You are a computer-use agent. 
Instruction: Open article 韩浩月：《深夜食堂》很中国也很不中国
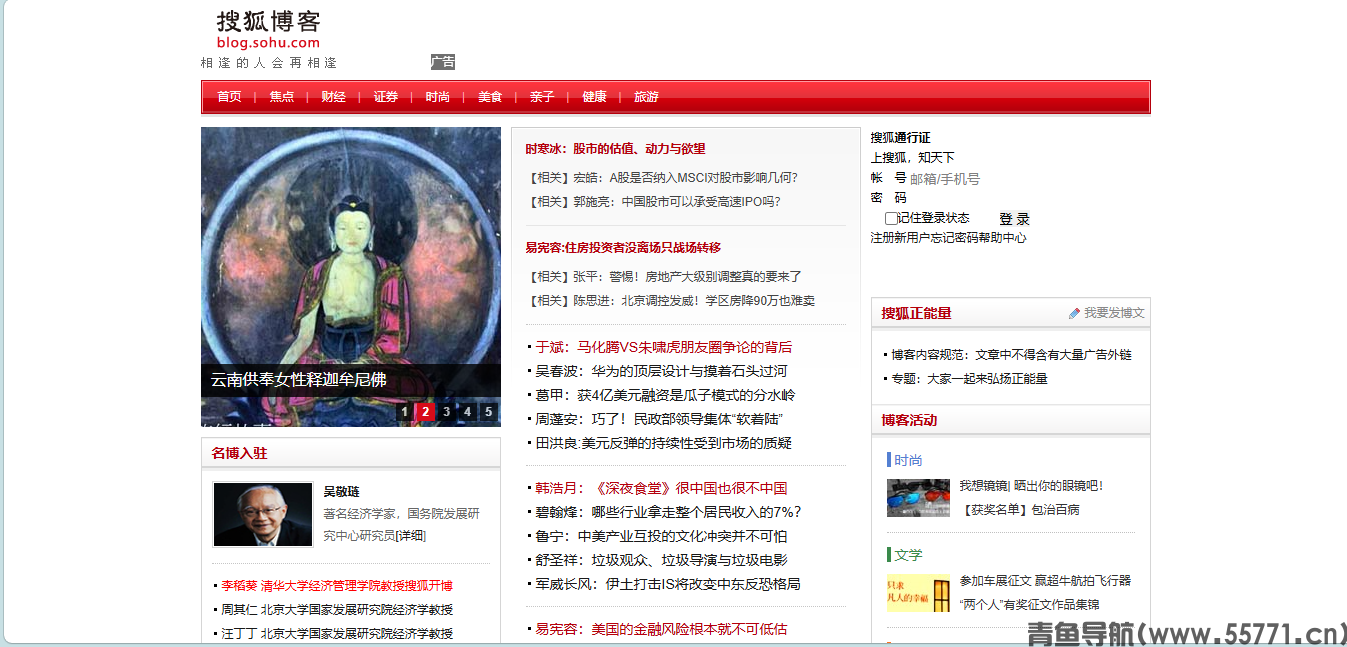tap(661, 488)
